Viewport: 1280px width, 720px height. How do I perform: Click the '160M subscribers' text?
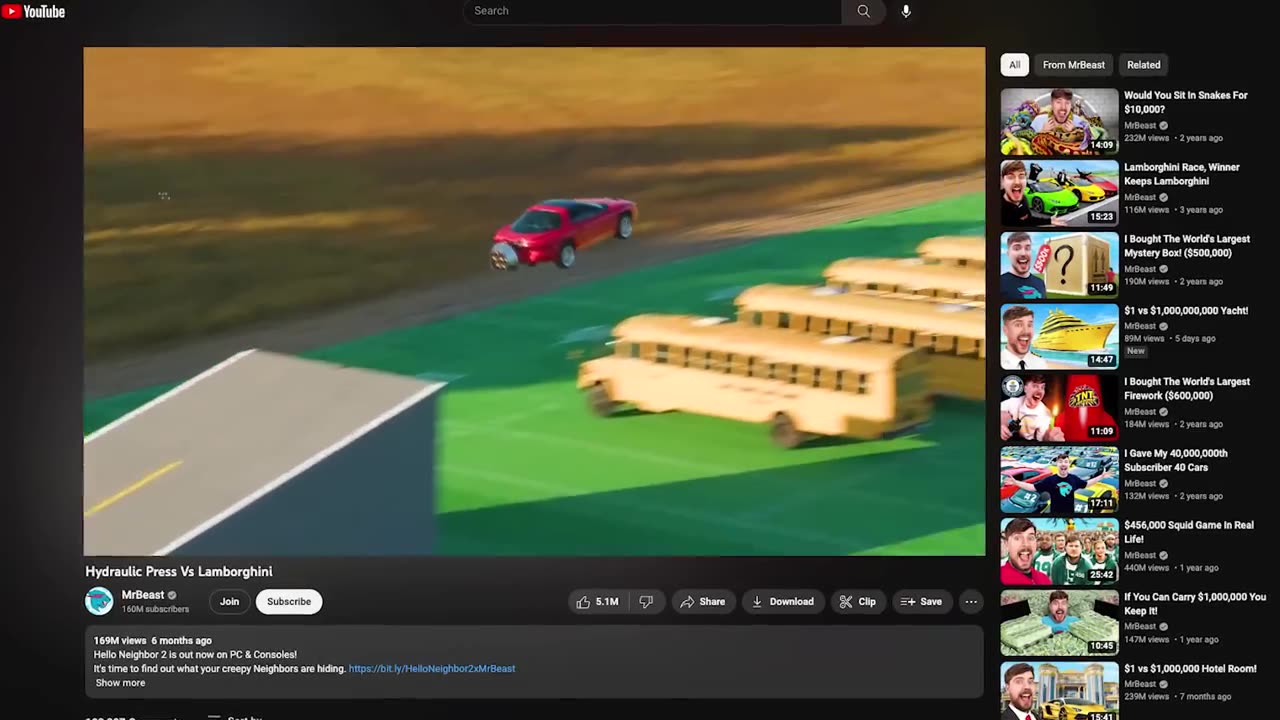(155, 609)
